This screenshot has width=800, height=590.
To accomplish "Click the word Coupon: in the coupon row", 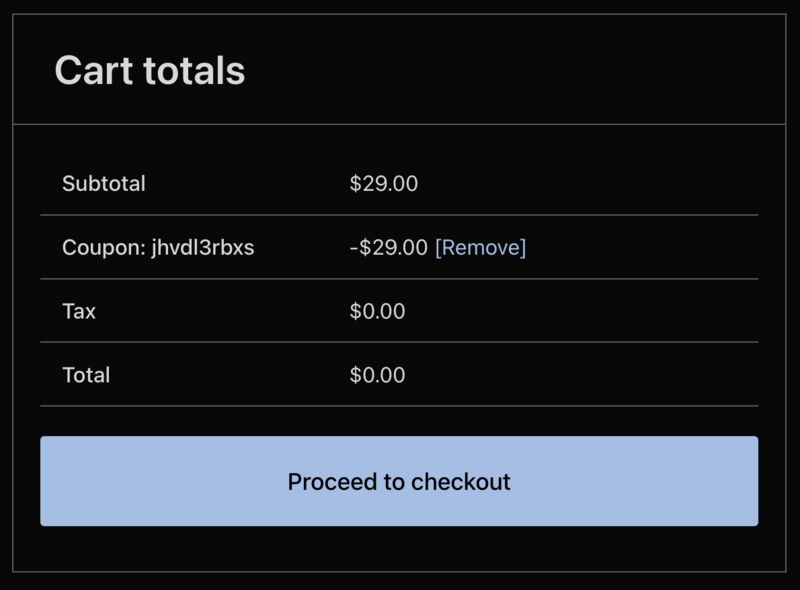I will pyautogui.click(x=103, y=247).
